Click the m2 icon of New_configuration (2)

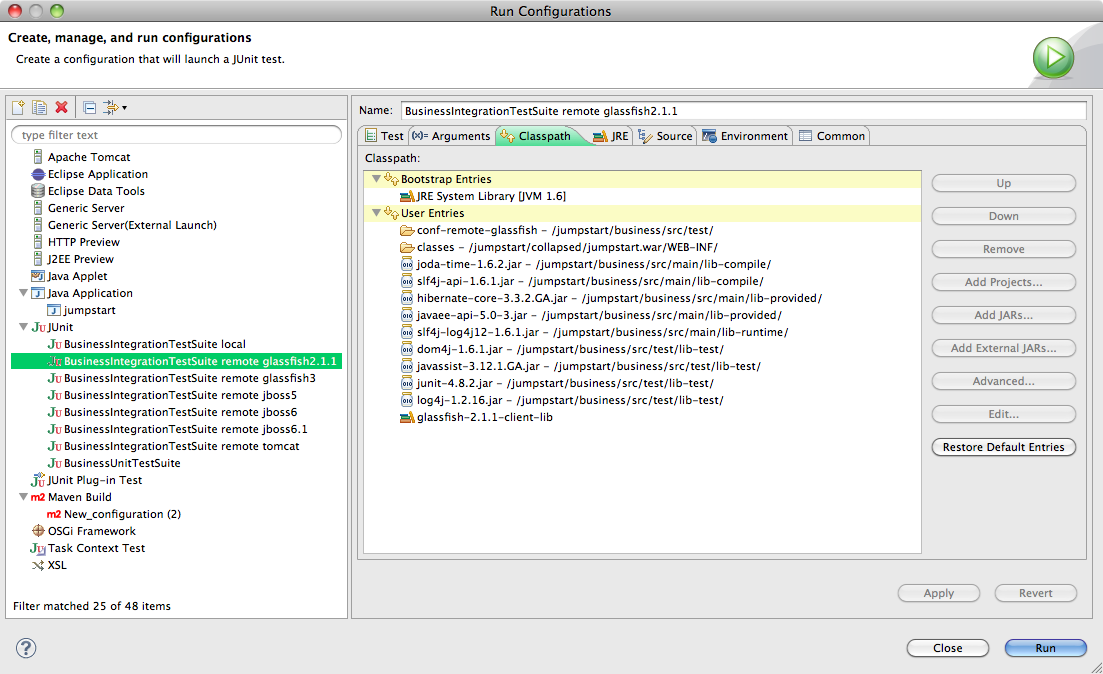click(x=54, y=514)
